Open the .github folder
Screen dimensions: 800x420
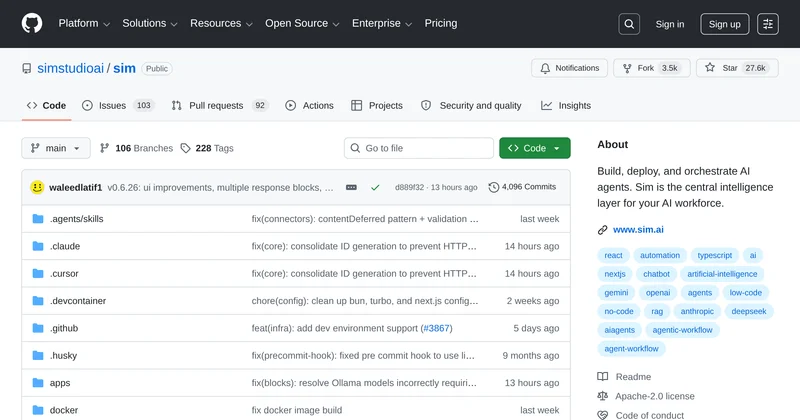pos(64,328)
